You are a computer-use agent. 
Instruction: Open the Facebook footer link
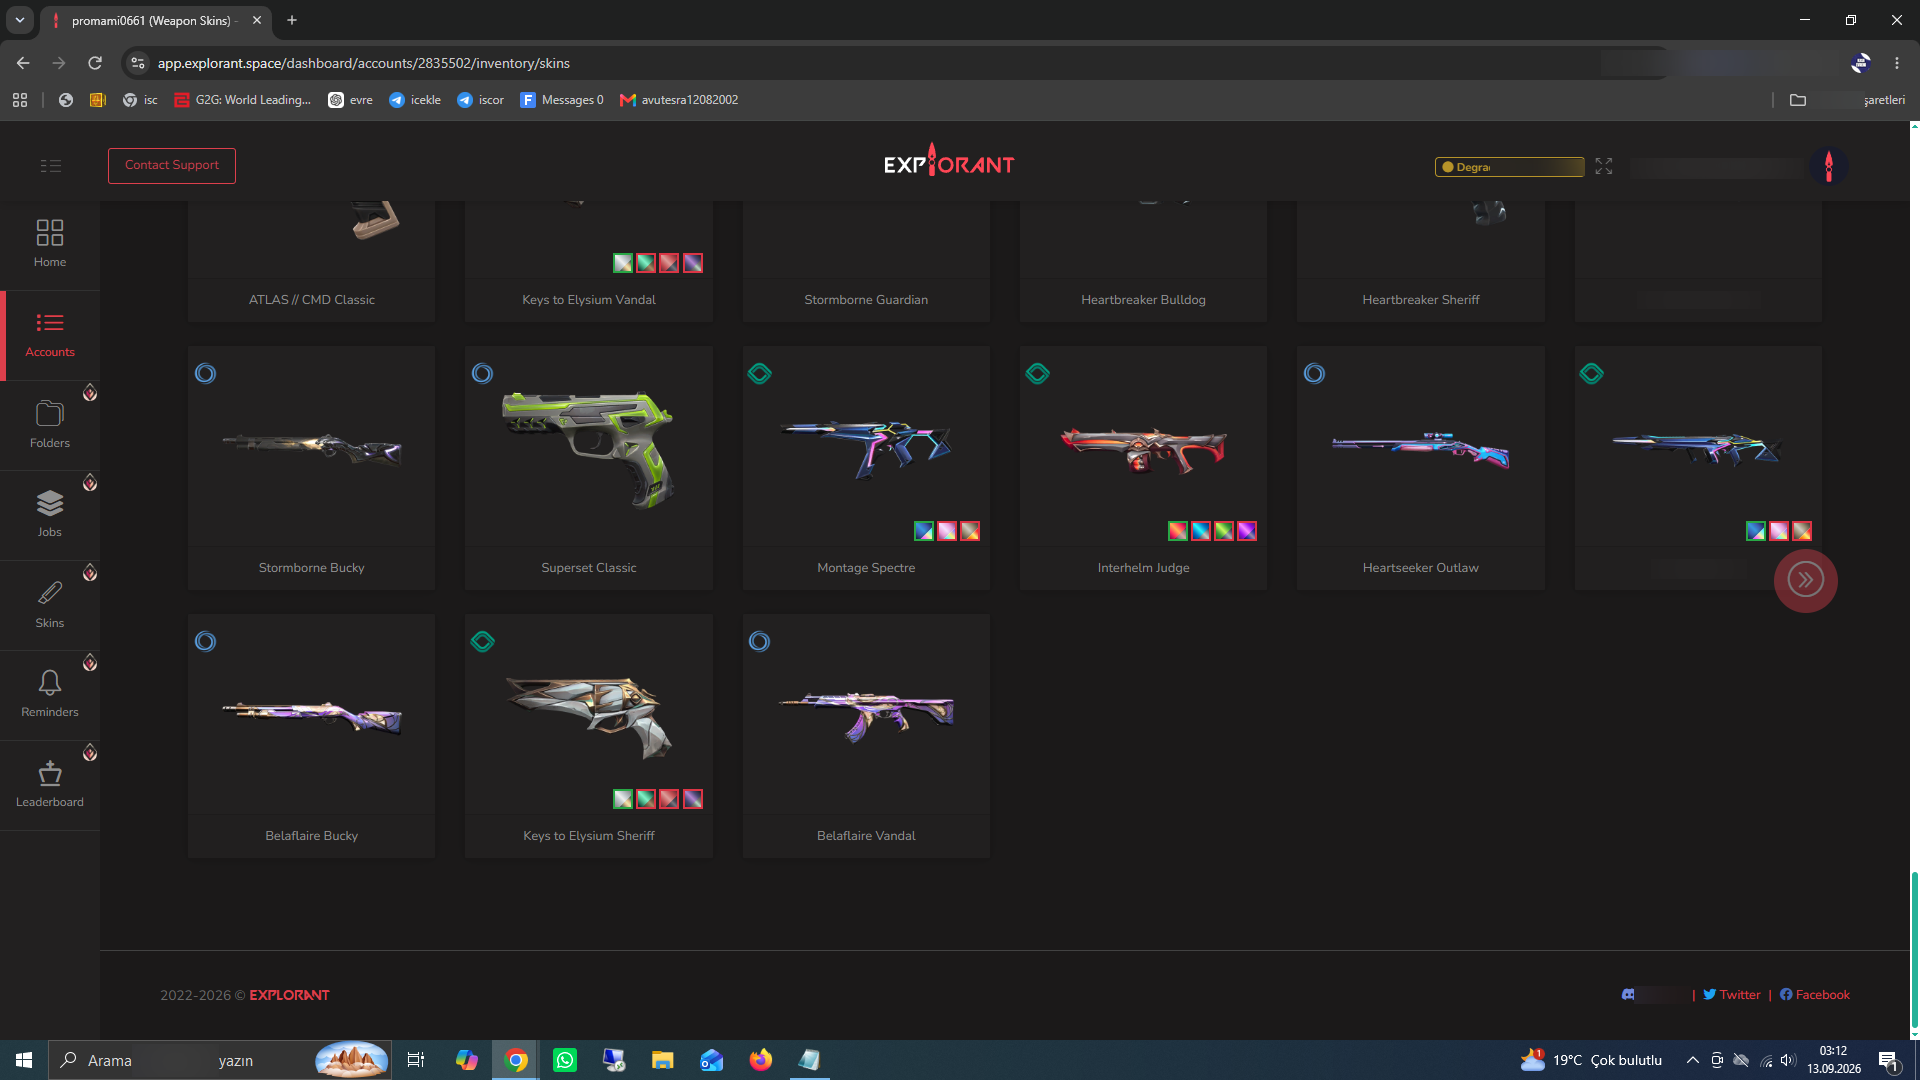tap(1815, 995)
